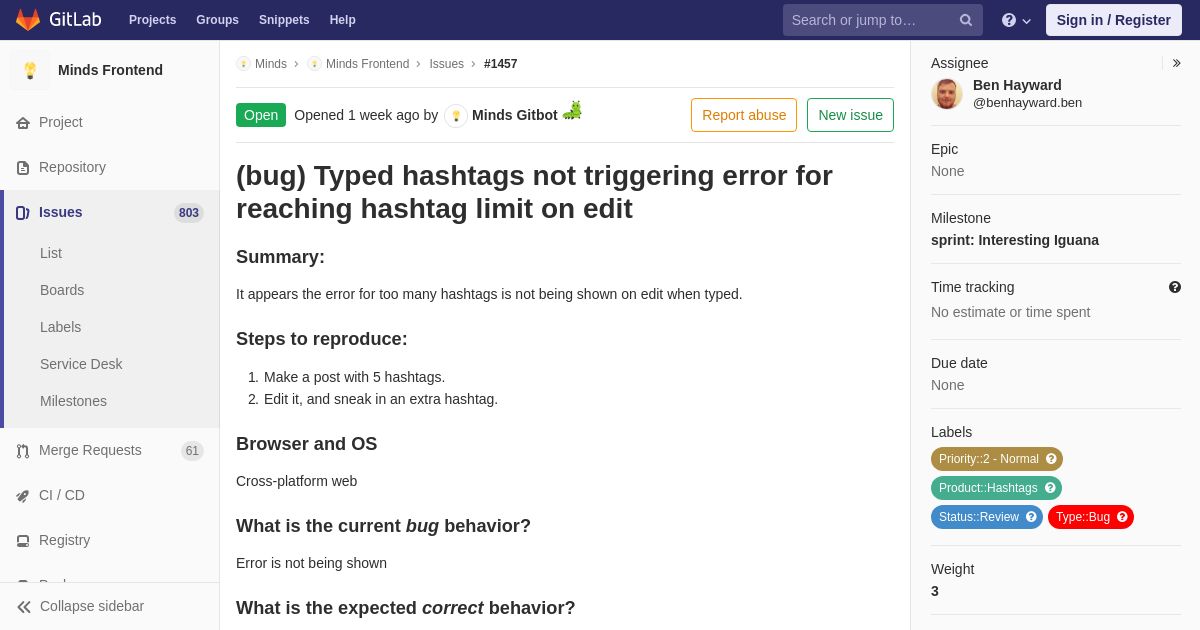This screenshot has height=630, width=1200.
Task: Click the Merge Requests count badge 61
Action: pyautogui.click(x=192, y=451)
